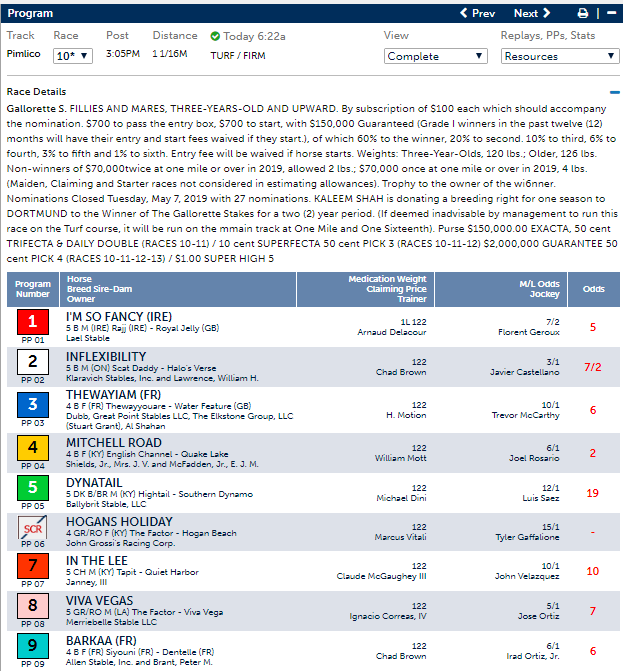
Task: Open the Race number dropdown
Action: [73, 56]
